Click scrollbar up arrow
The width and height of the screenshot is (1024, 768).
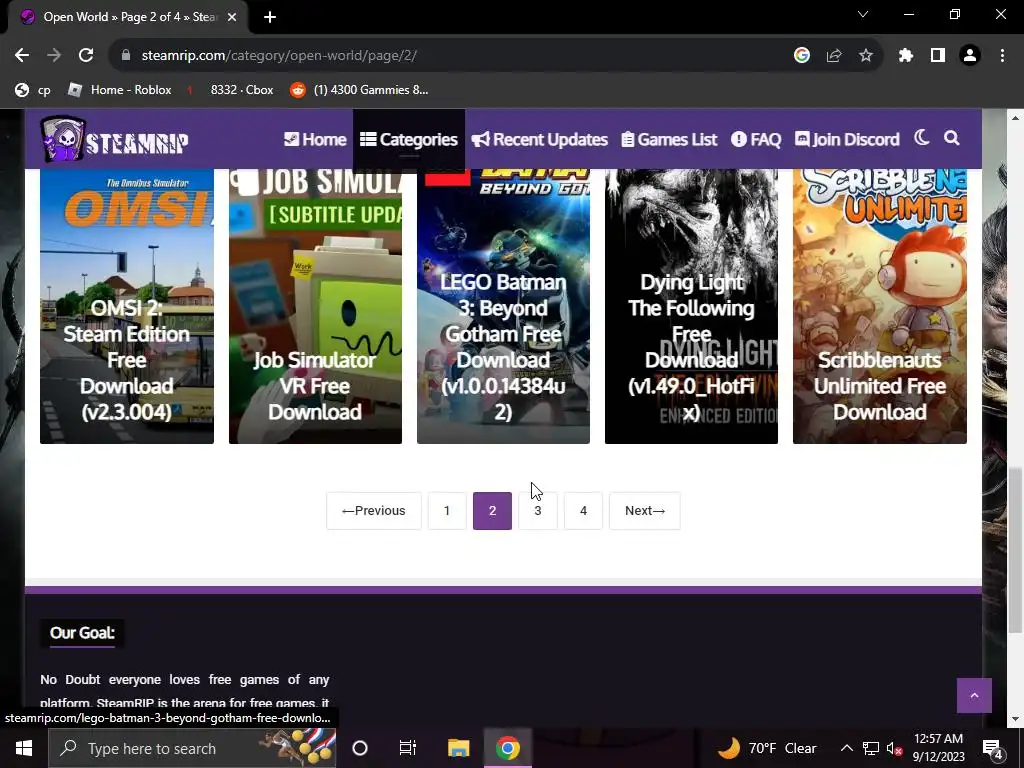(1015, 118)
